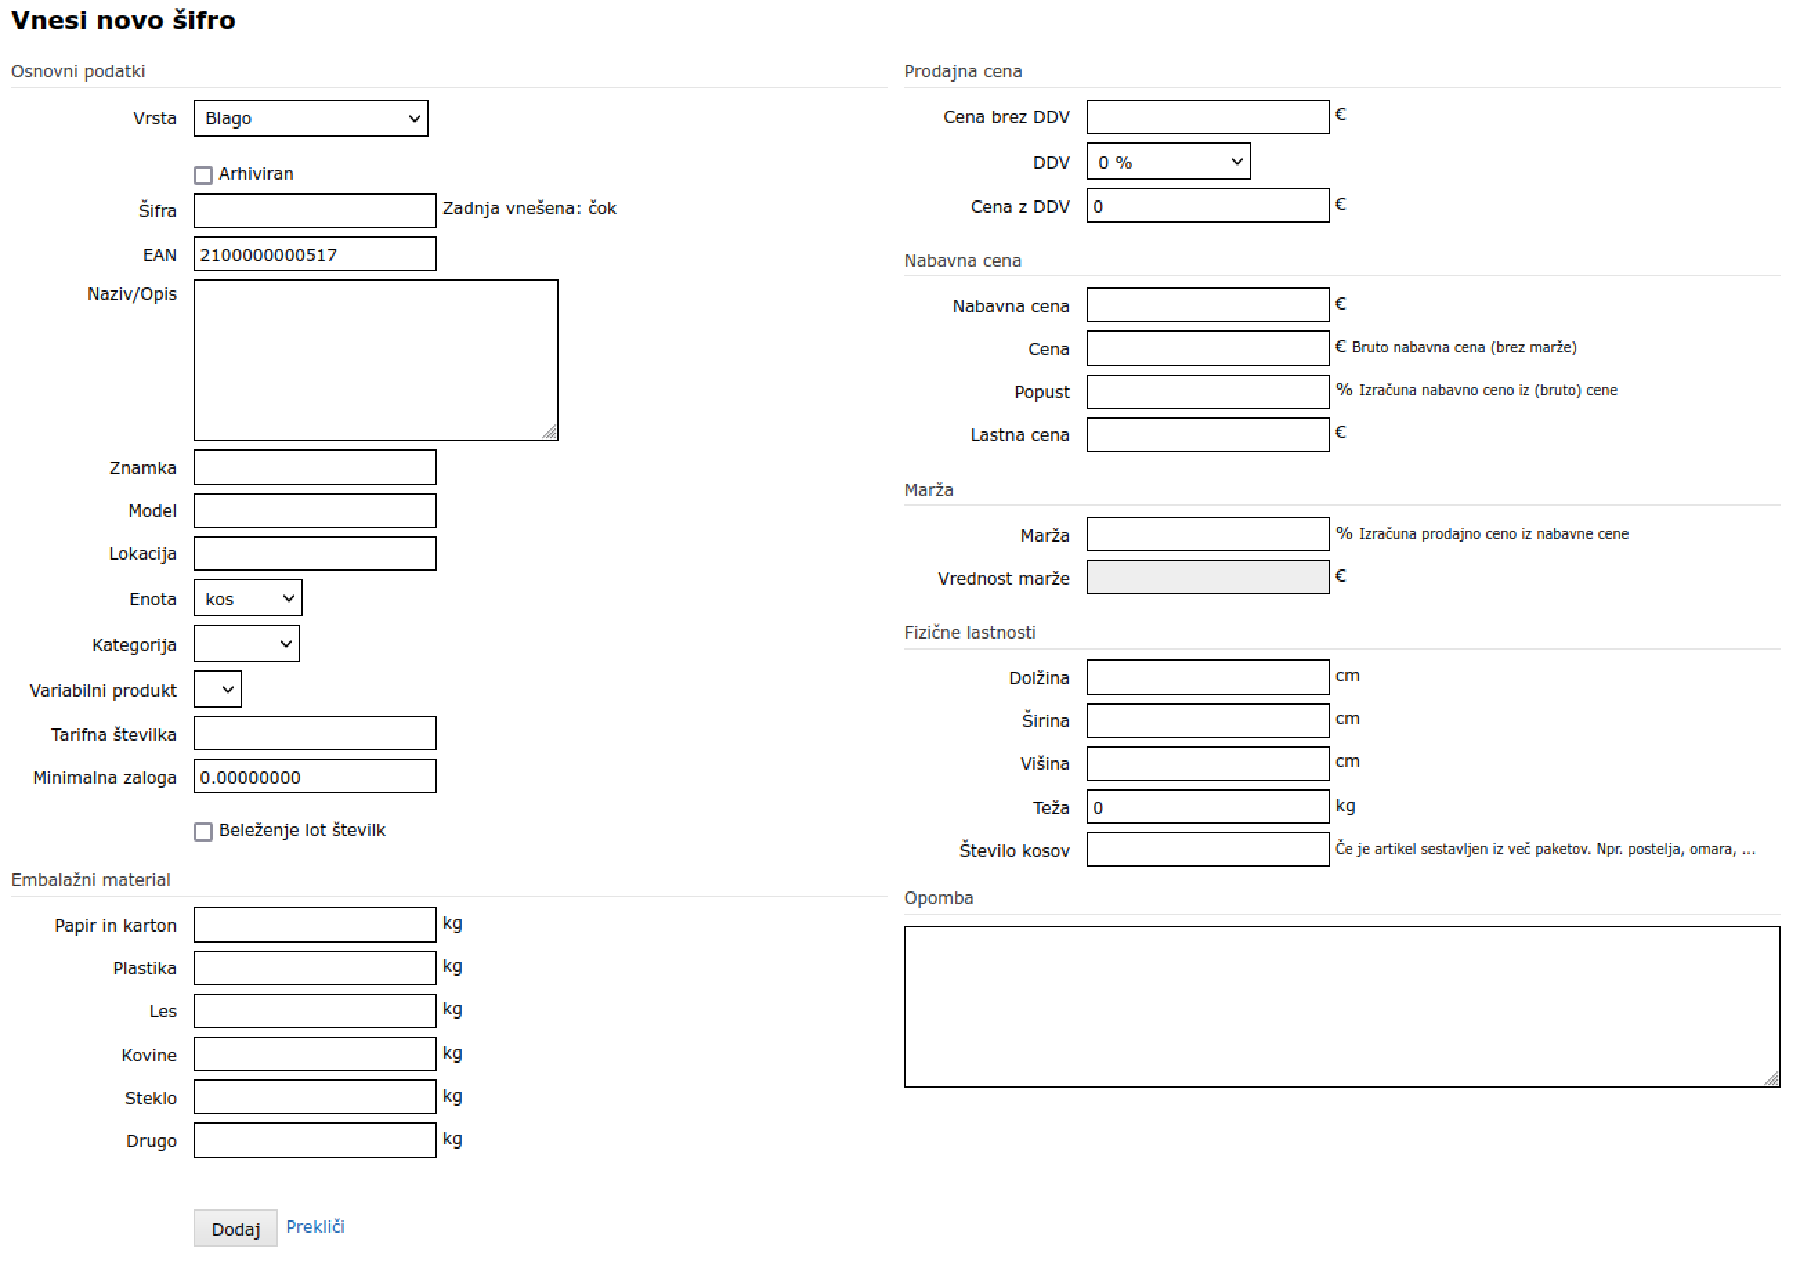Open the Variabilni produkt dropdown

pos(218,690)
